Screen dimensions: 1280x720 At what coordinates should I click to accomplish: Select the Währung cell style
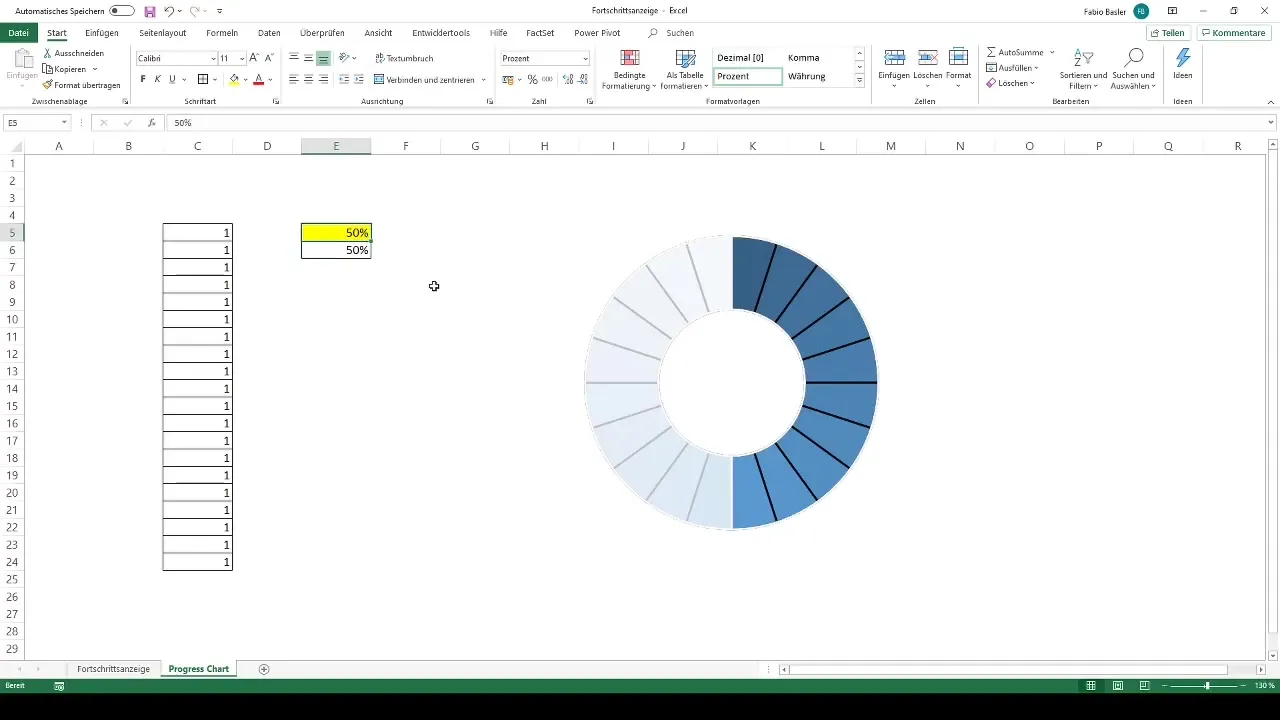tap(807, 76)
